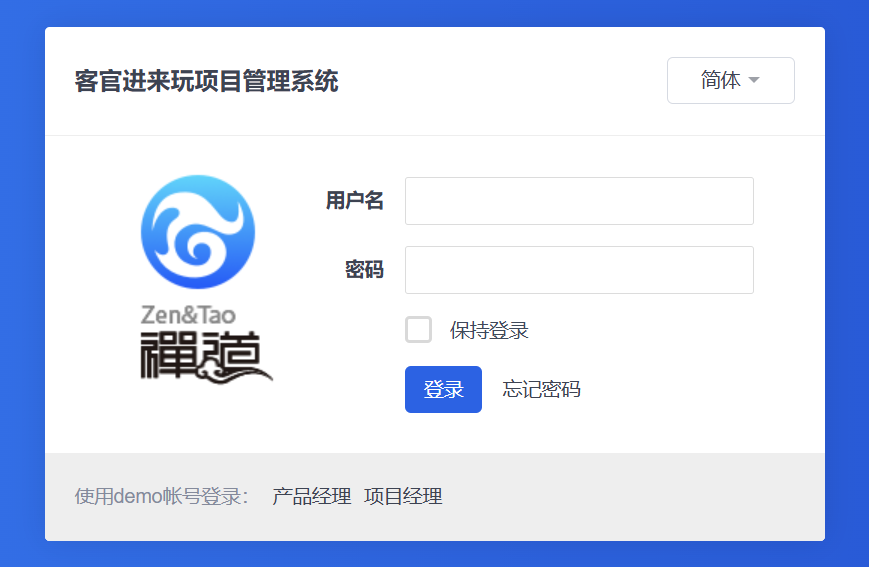Click the 用户名 field label
This screenshot has height=567, width=869.
pos(355,201)
